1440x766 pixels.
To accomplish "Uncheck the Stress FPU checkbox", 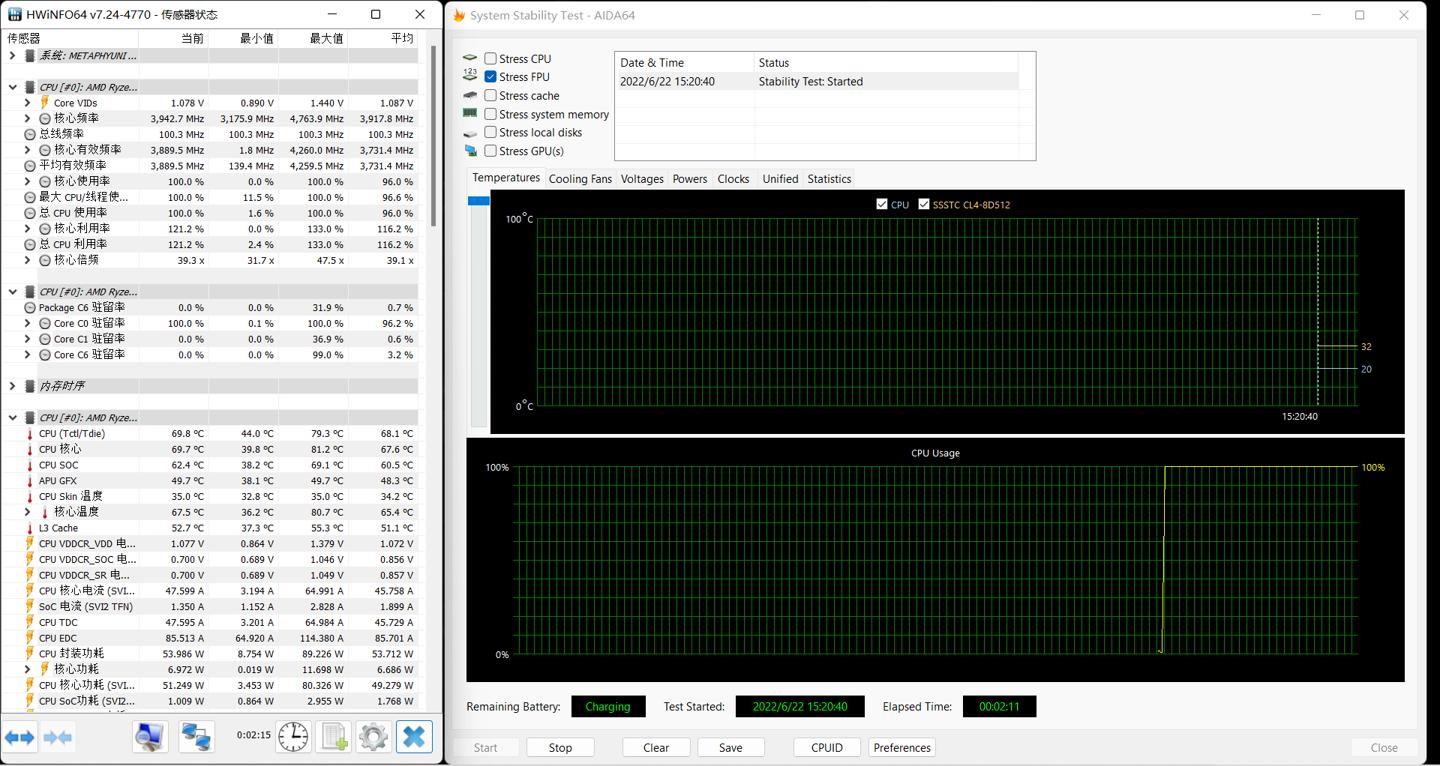I will coord(491,77).
